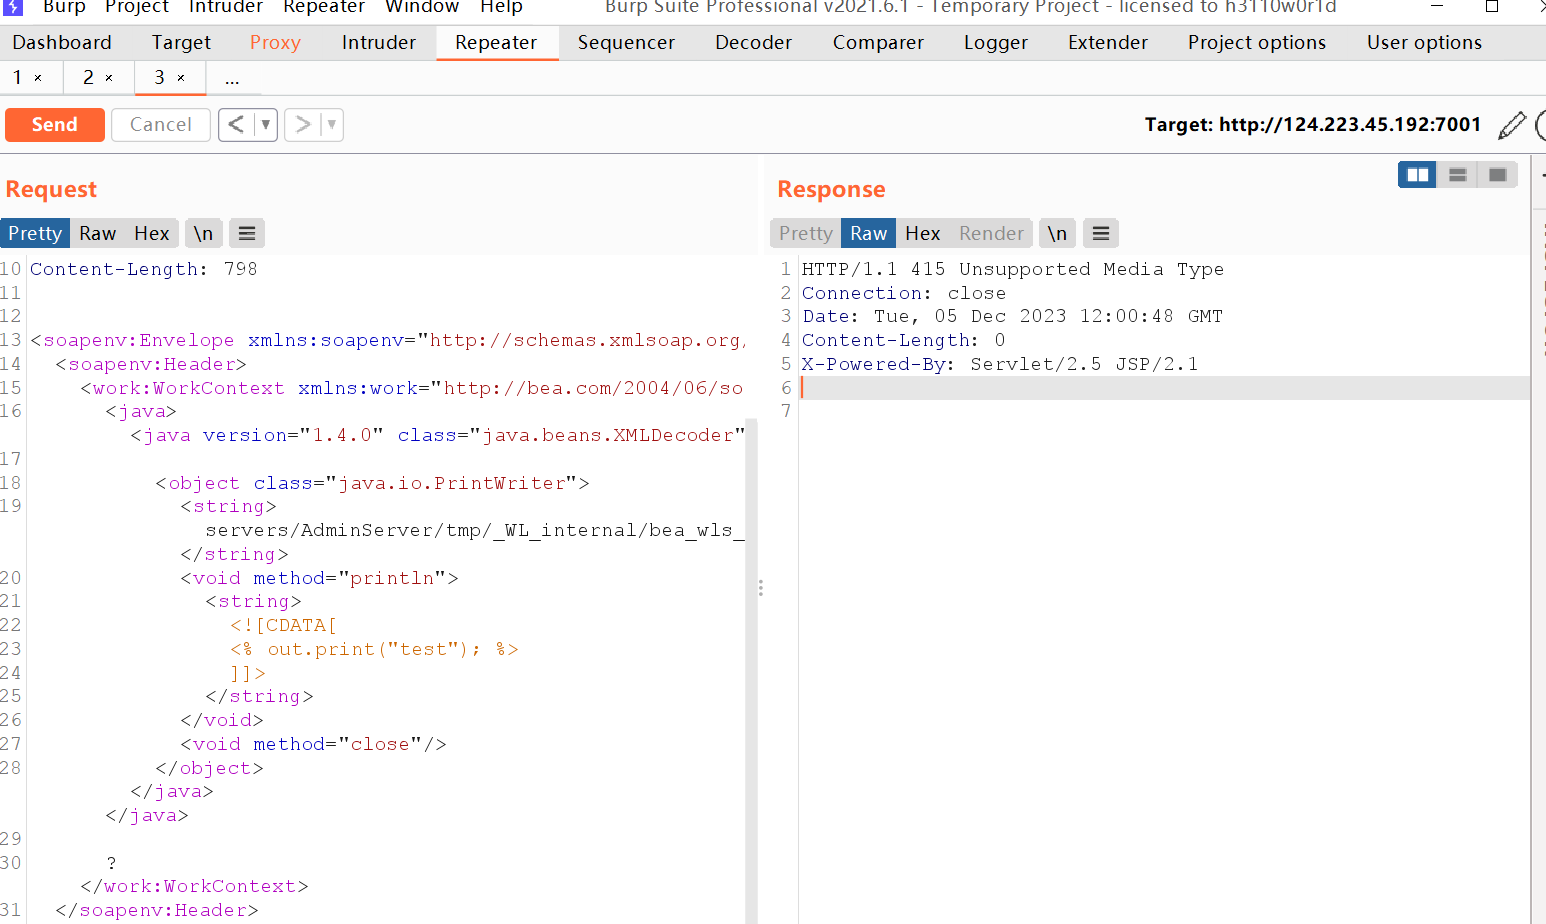1546x924 pixels.
Task: Switch to the Intruder tool tab
Action: (378, 43)
